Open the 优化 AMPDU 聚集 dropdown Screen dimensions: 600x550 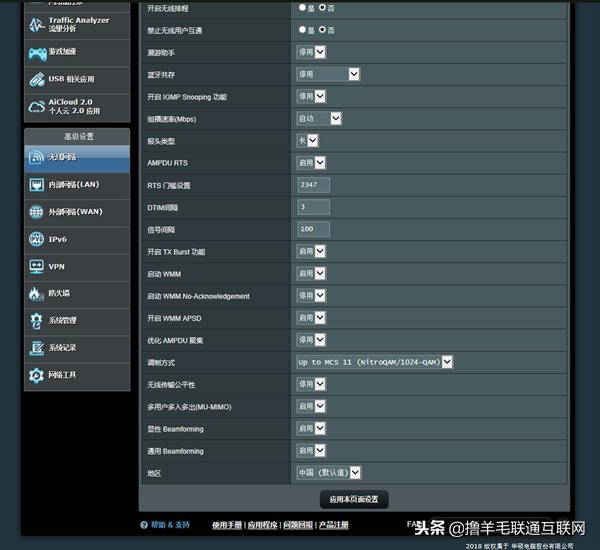pos(311,340)
